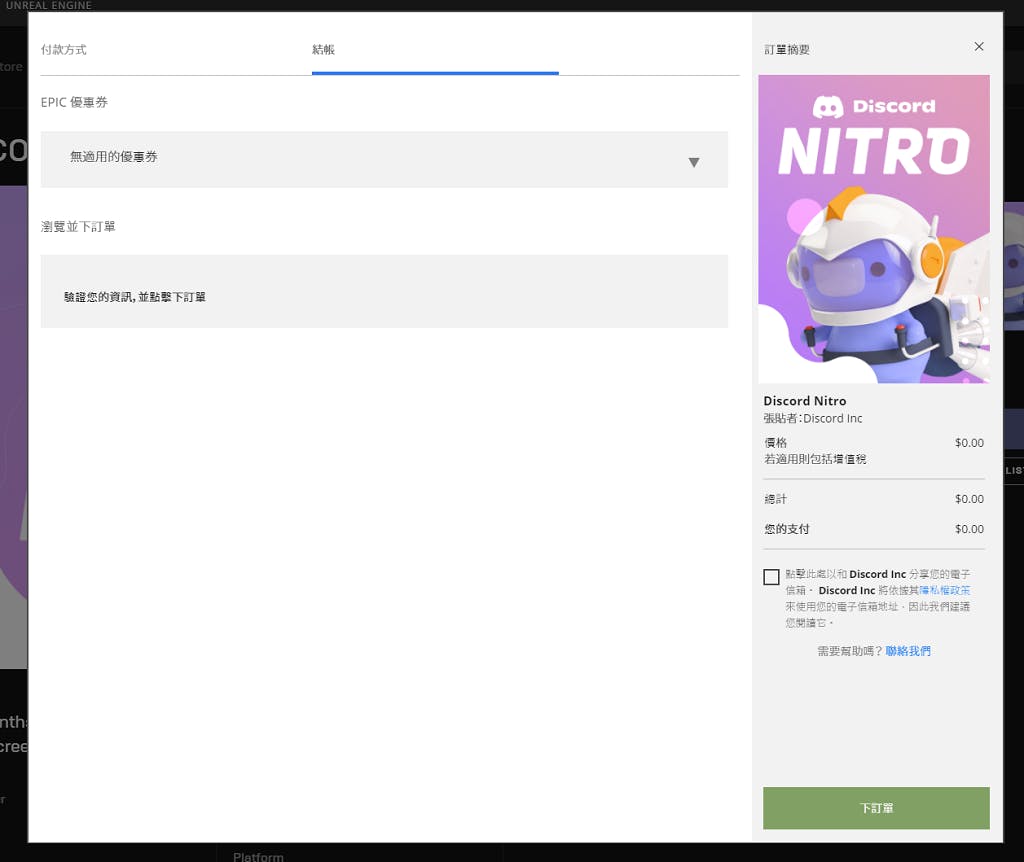Viewport: 1024px width, 862px height.
Task: Click the UNREAL ENGINE tab behind the dialog
Action: [x=48, y=6]
